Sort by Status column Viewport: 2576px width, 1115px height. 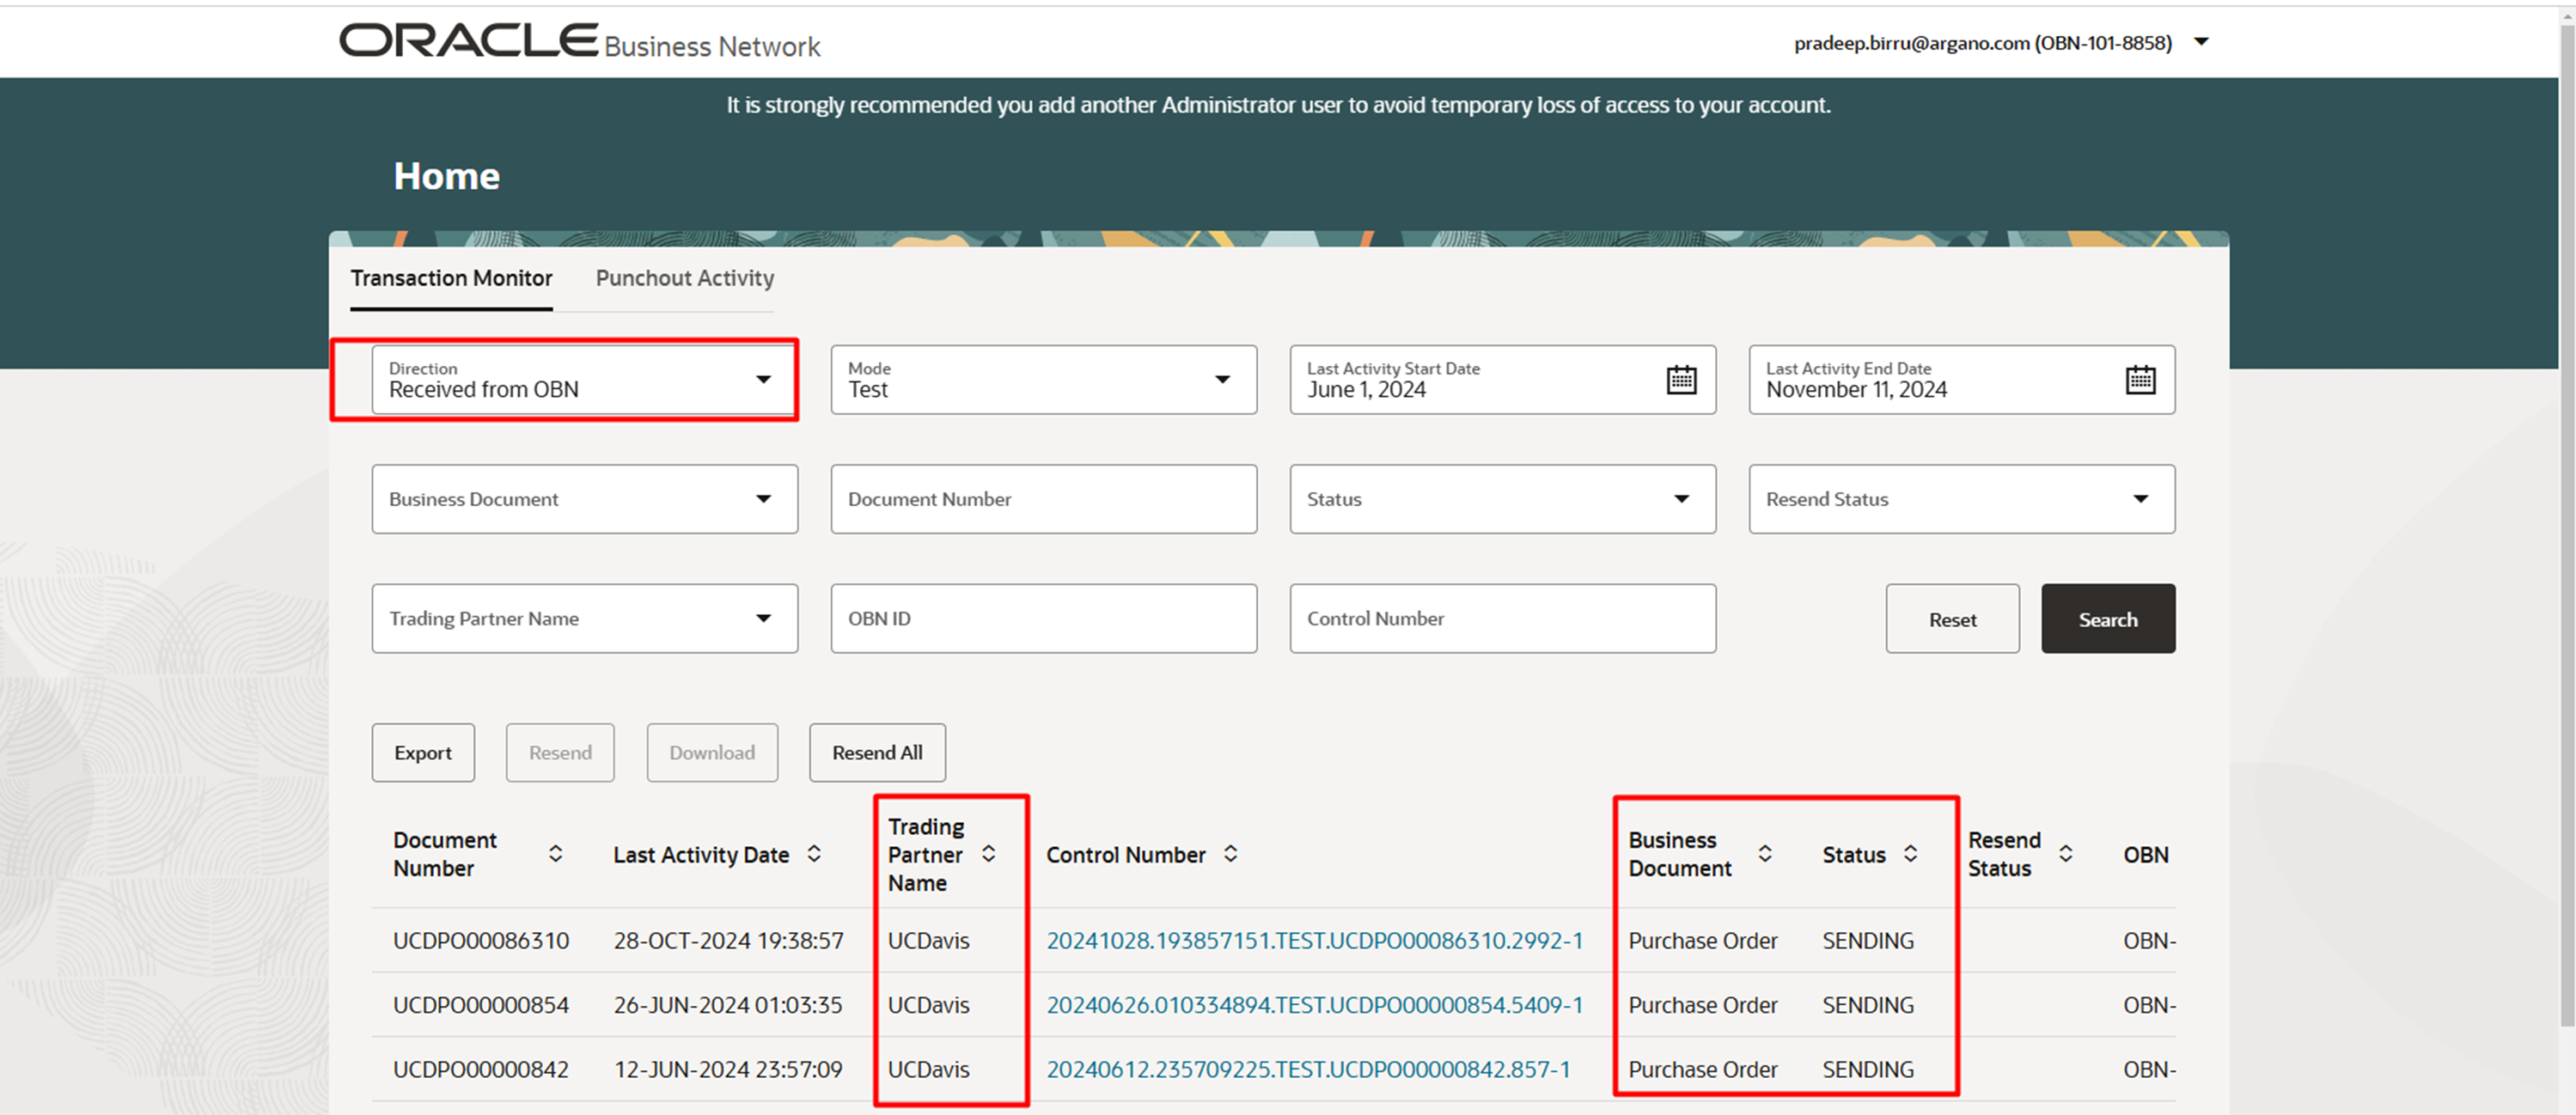click(1910, 854)
